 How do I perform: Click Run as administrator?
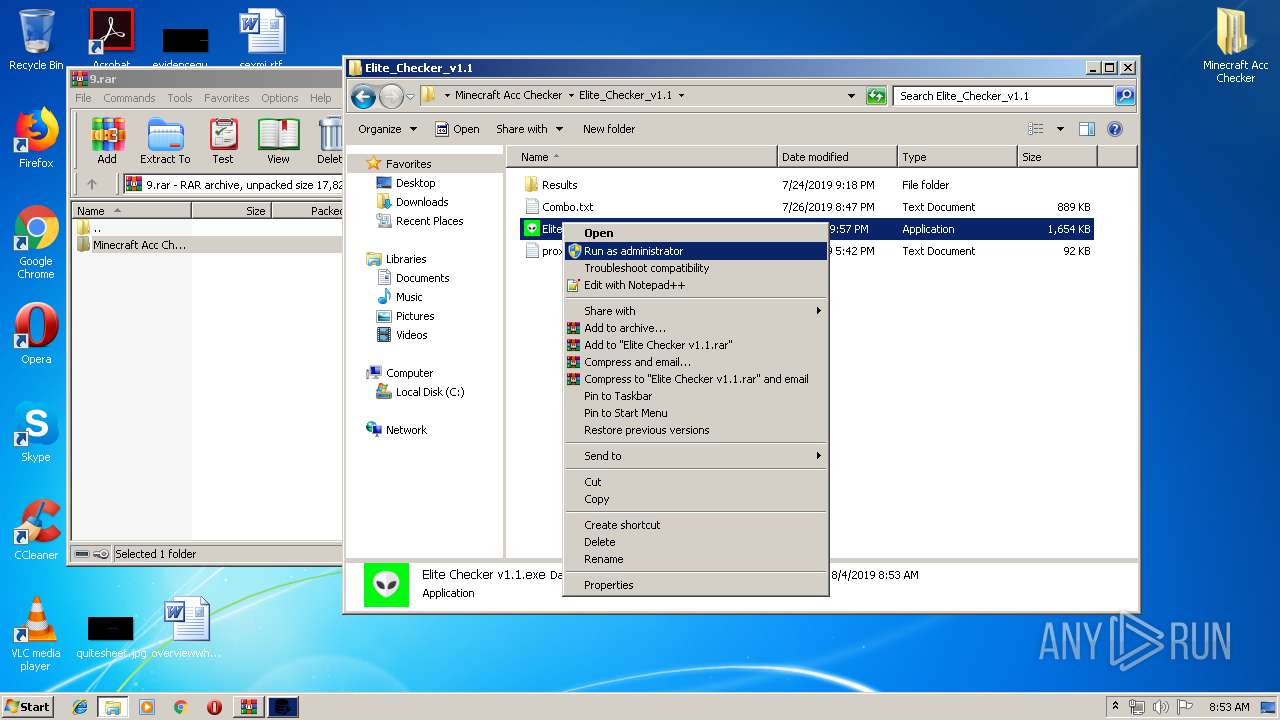tap(696, 251)
